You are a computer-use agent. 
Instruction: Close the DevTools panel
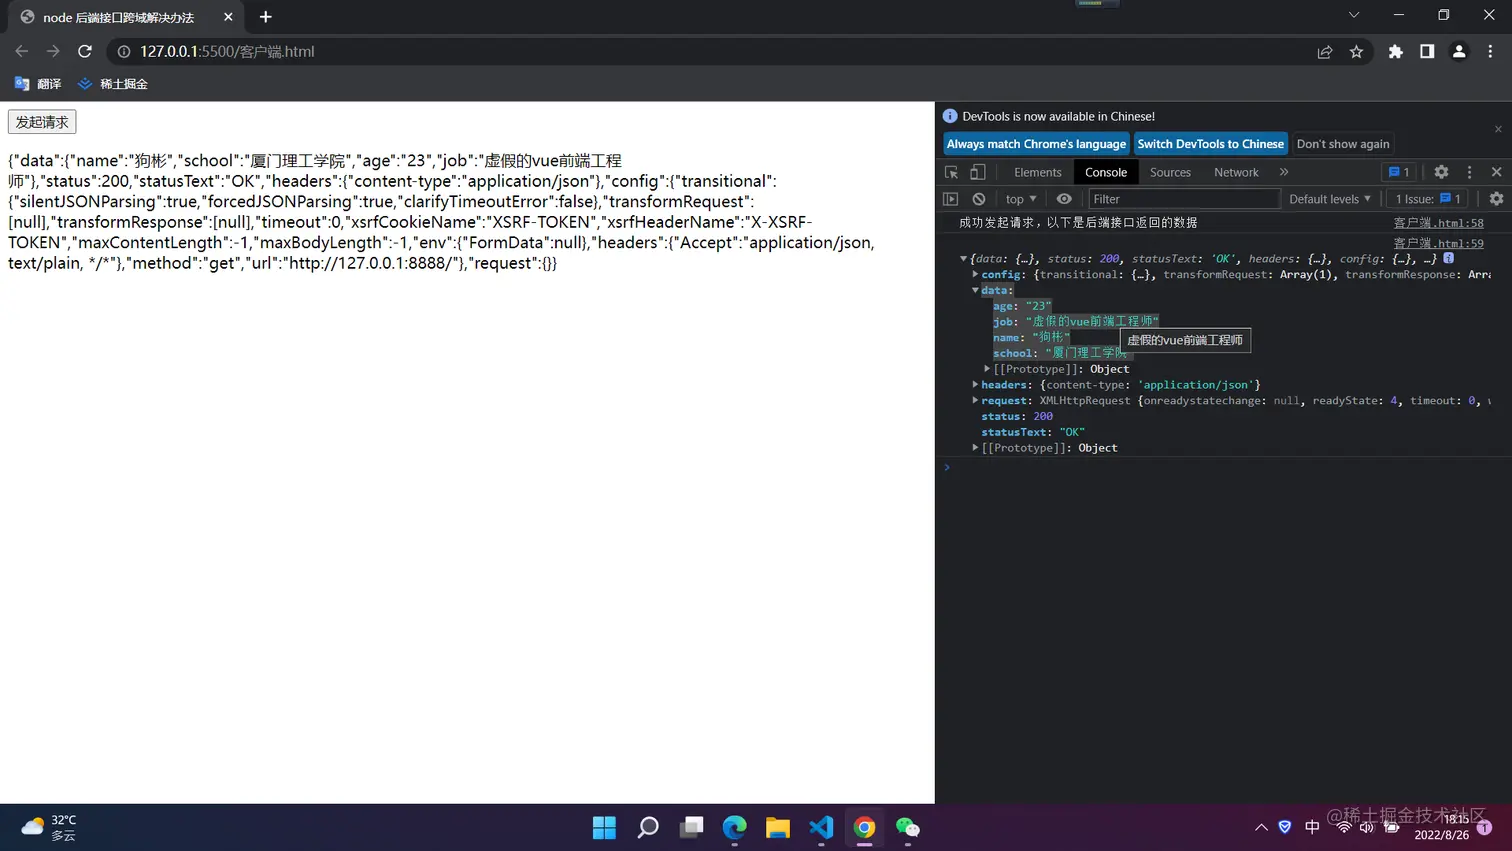[x=1497, y=172]
